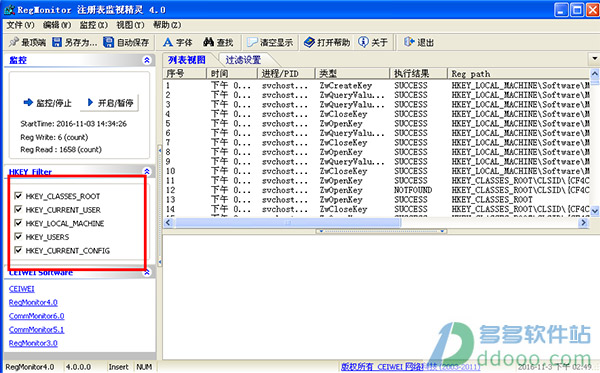Click the 版权所有 CEIWEI status bar link

[411, 366]
